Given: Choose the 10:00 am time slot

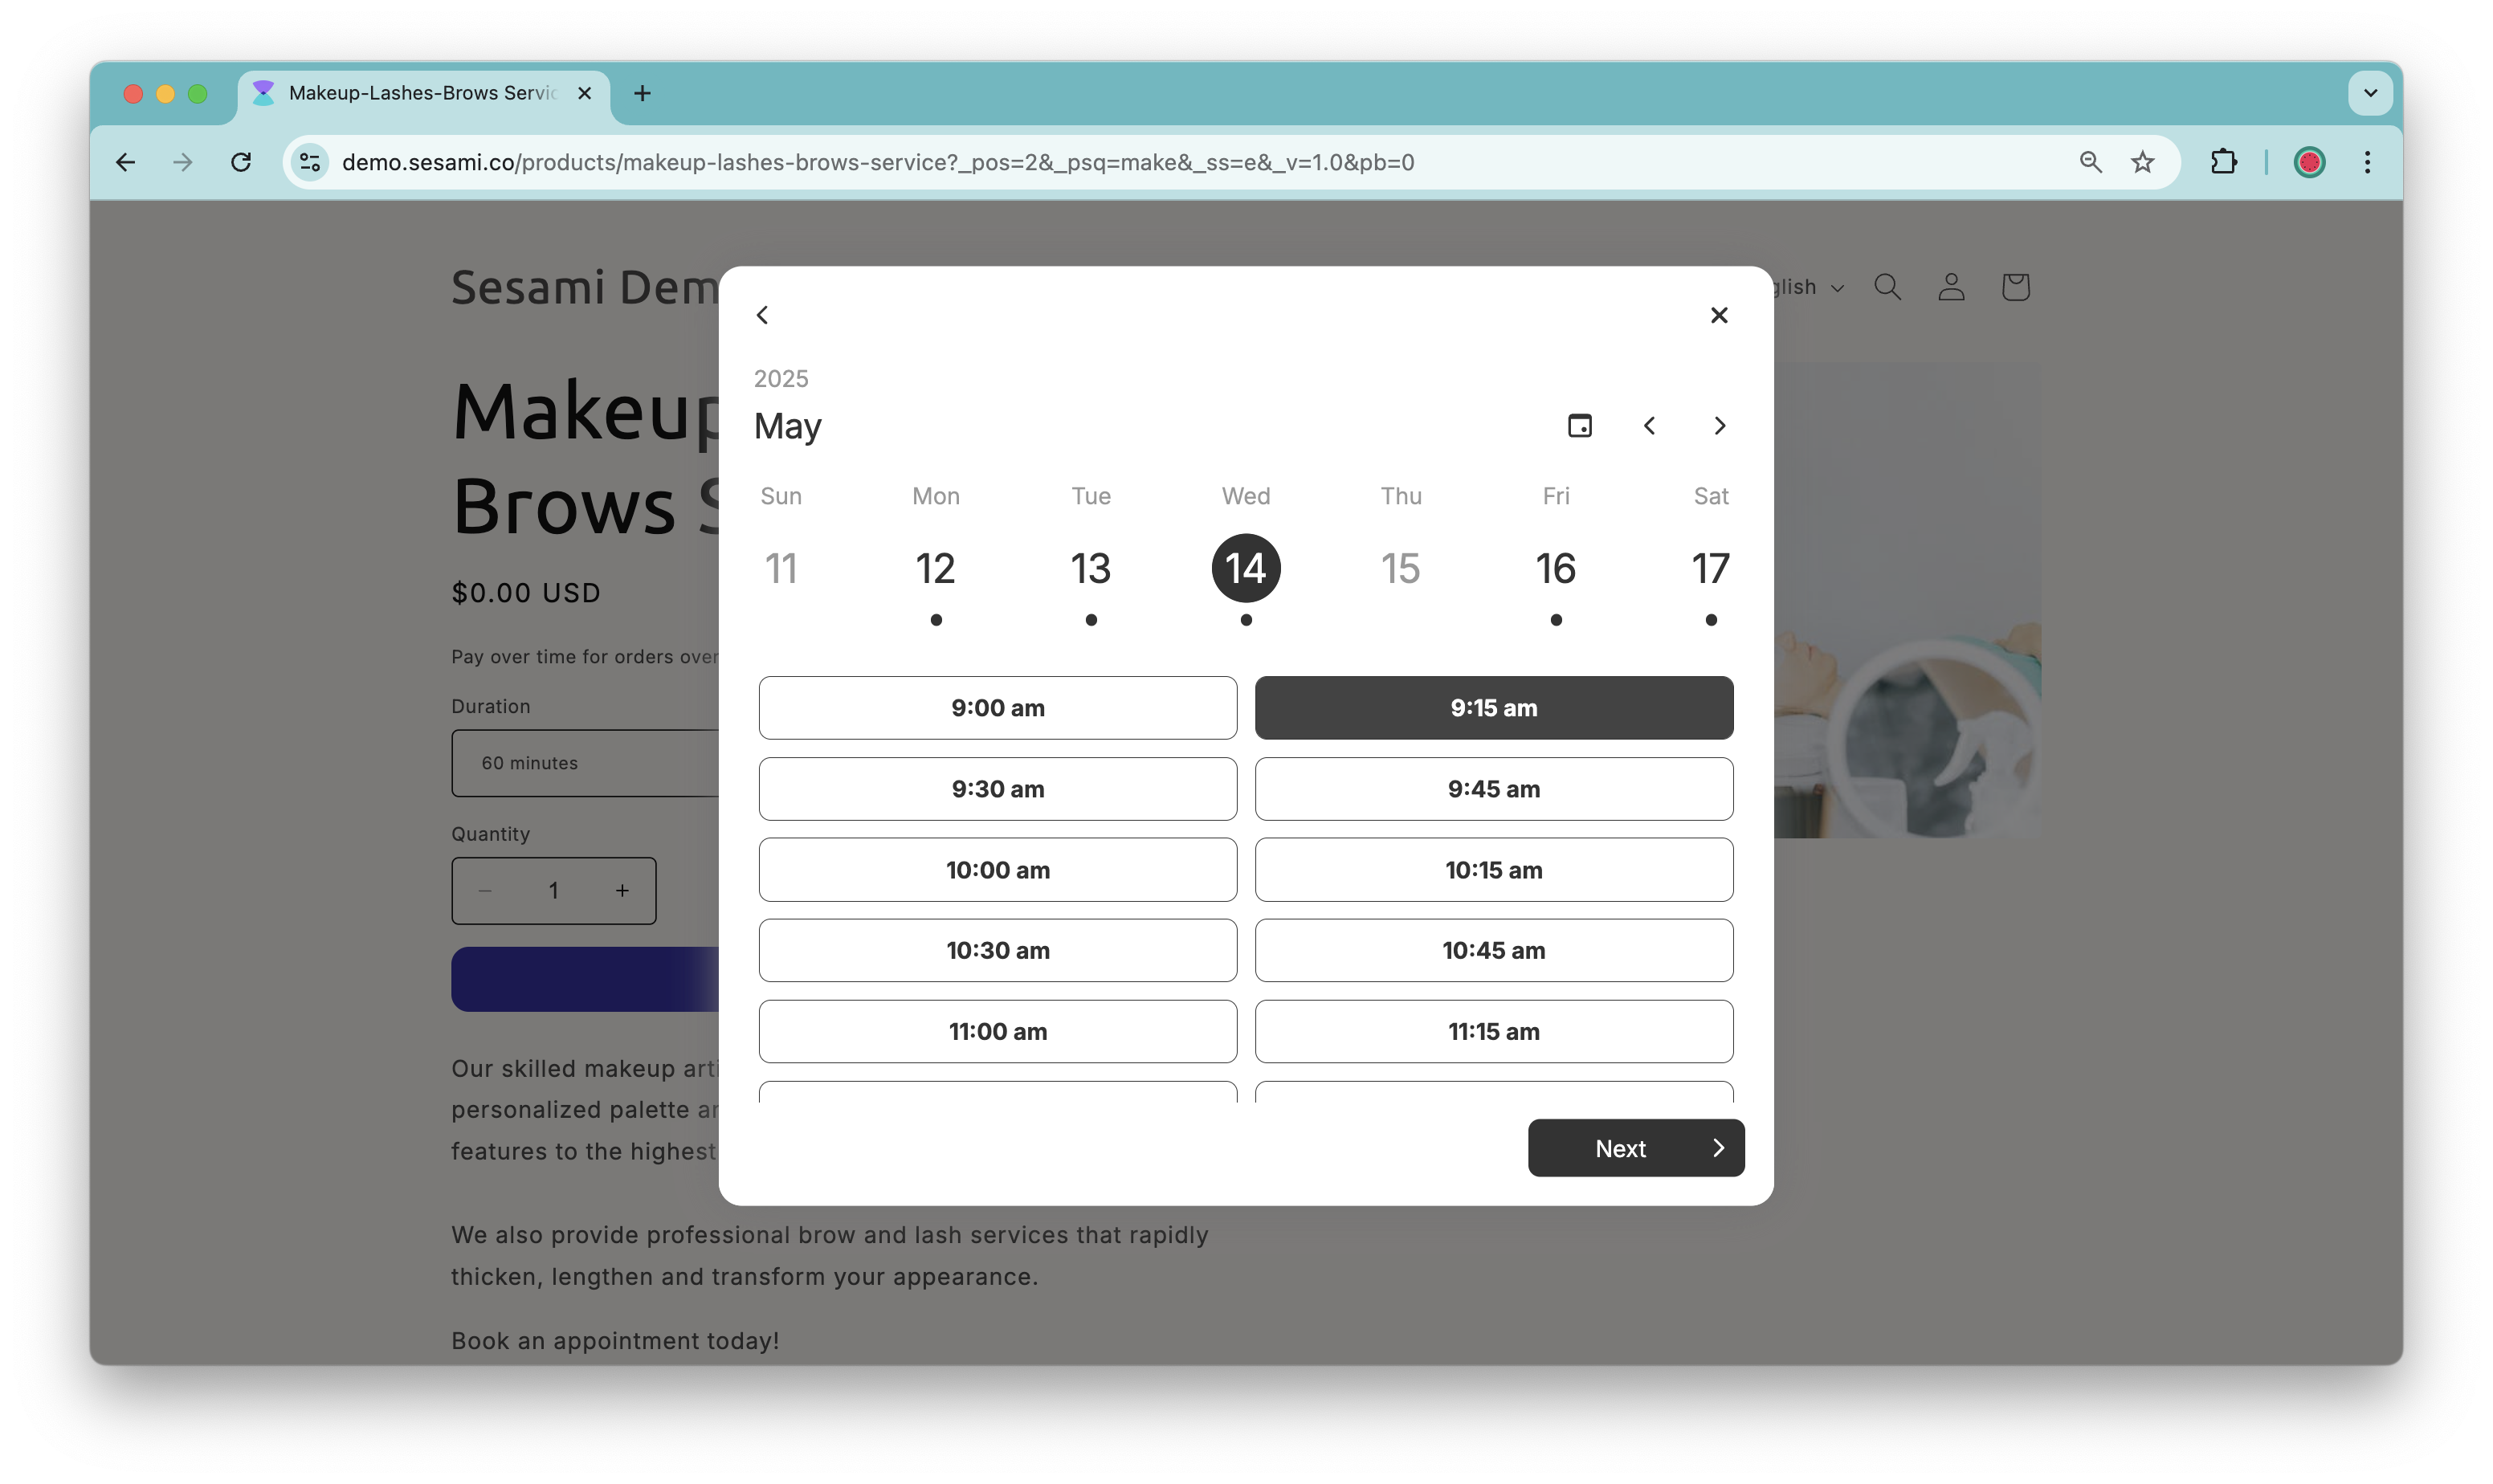Looking at the screenshot, I should 997,870.
